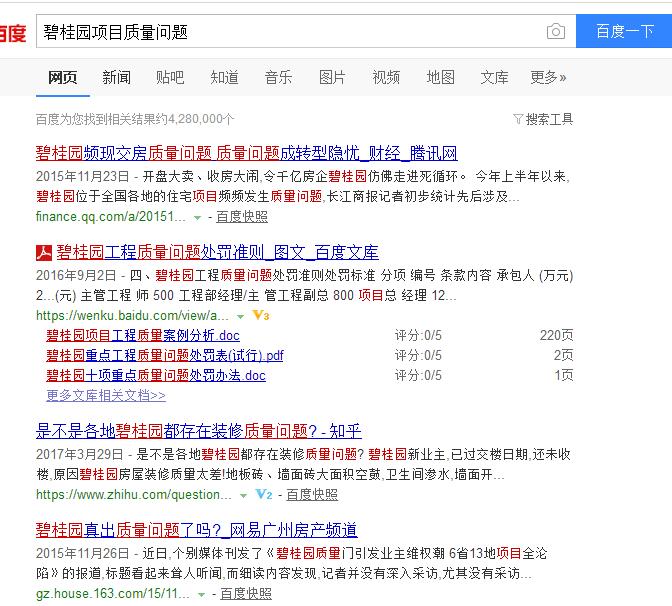The width and height of the screenshot is (672, 606).
Task: Click the 2015年11月23日 date text
Action: [x=82, y=176]
